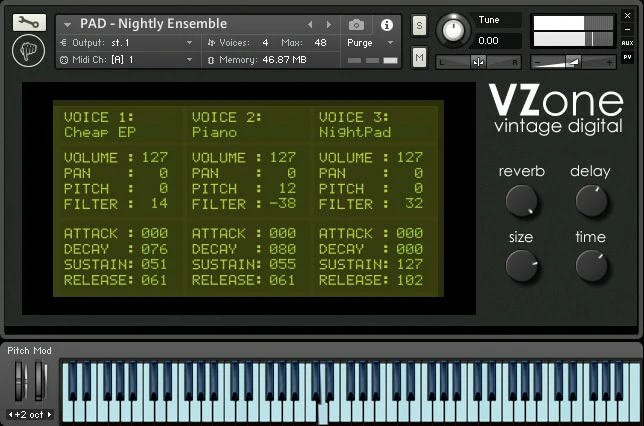Click Voice 1 PAN value 0
The width and height of the screenshot is (644, 426).
[x=163, y=173]
